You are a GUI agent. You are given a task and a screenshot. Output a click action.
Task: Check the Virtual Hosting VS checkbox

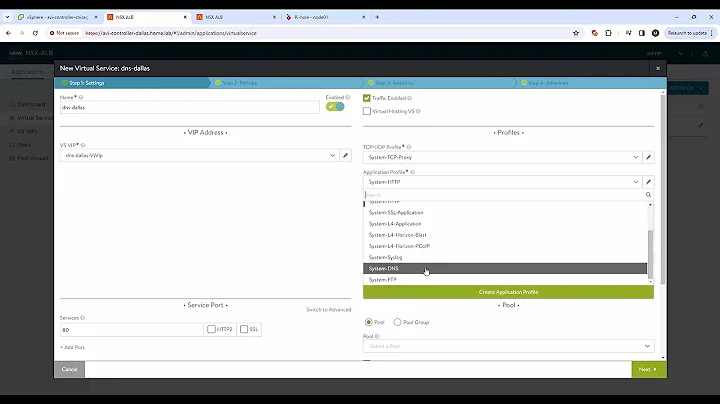[366, 111]
